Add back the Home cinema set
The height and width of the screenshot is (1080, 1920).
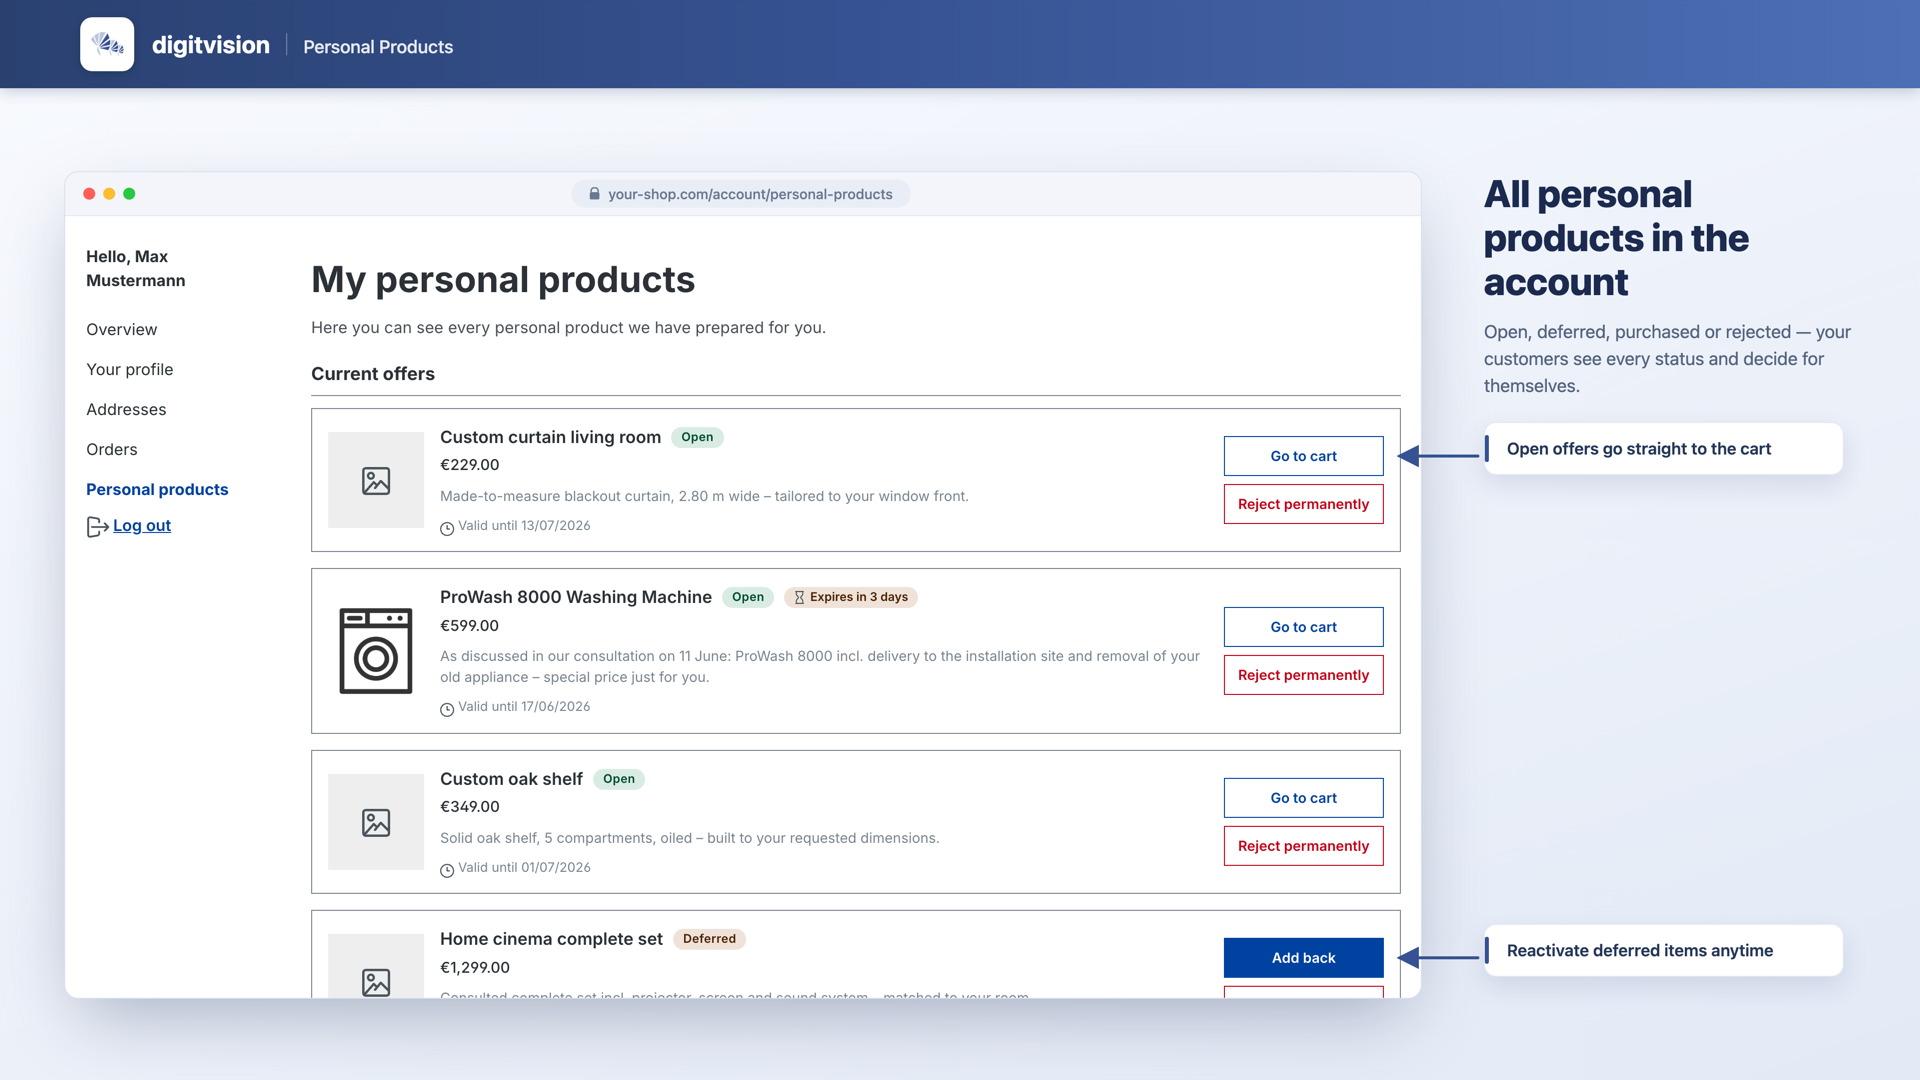coord(1303,958)
